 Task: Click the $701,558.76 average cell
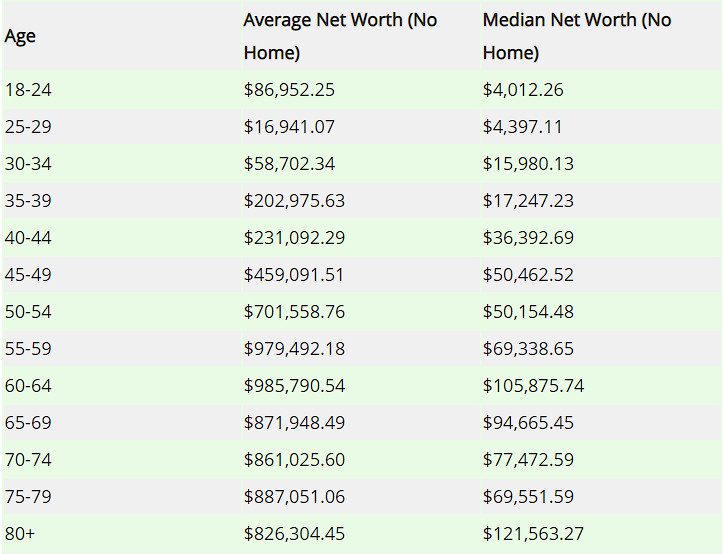pos(294,312)
